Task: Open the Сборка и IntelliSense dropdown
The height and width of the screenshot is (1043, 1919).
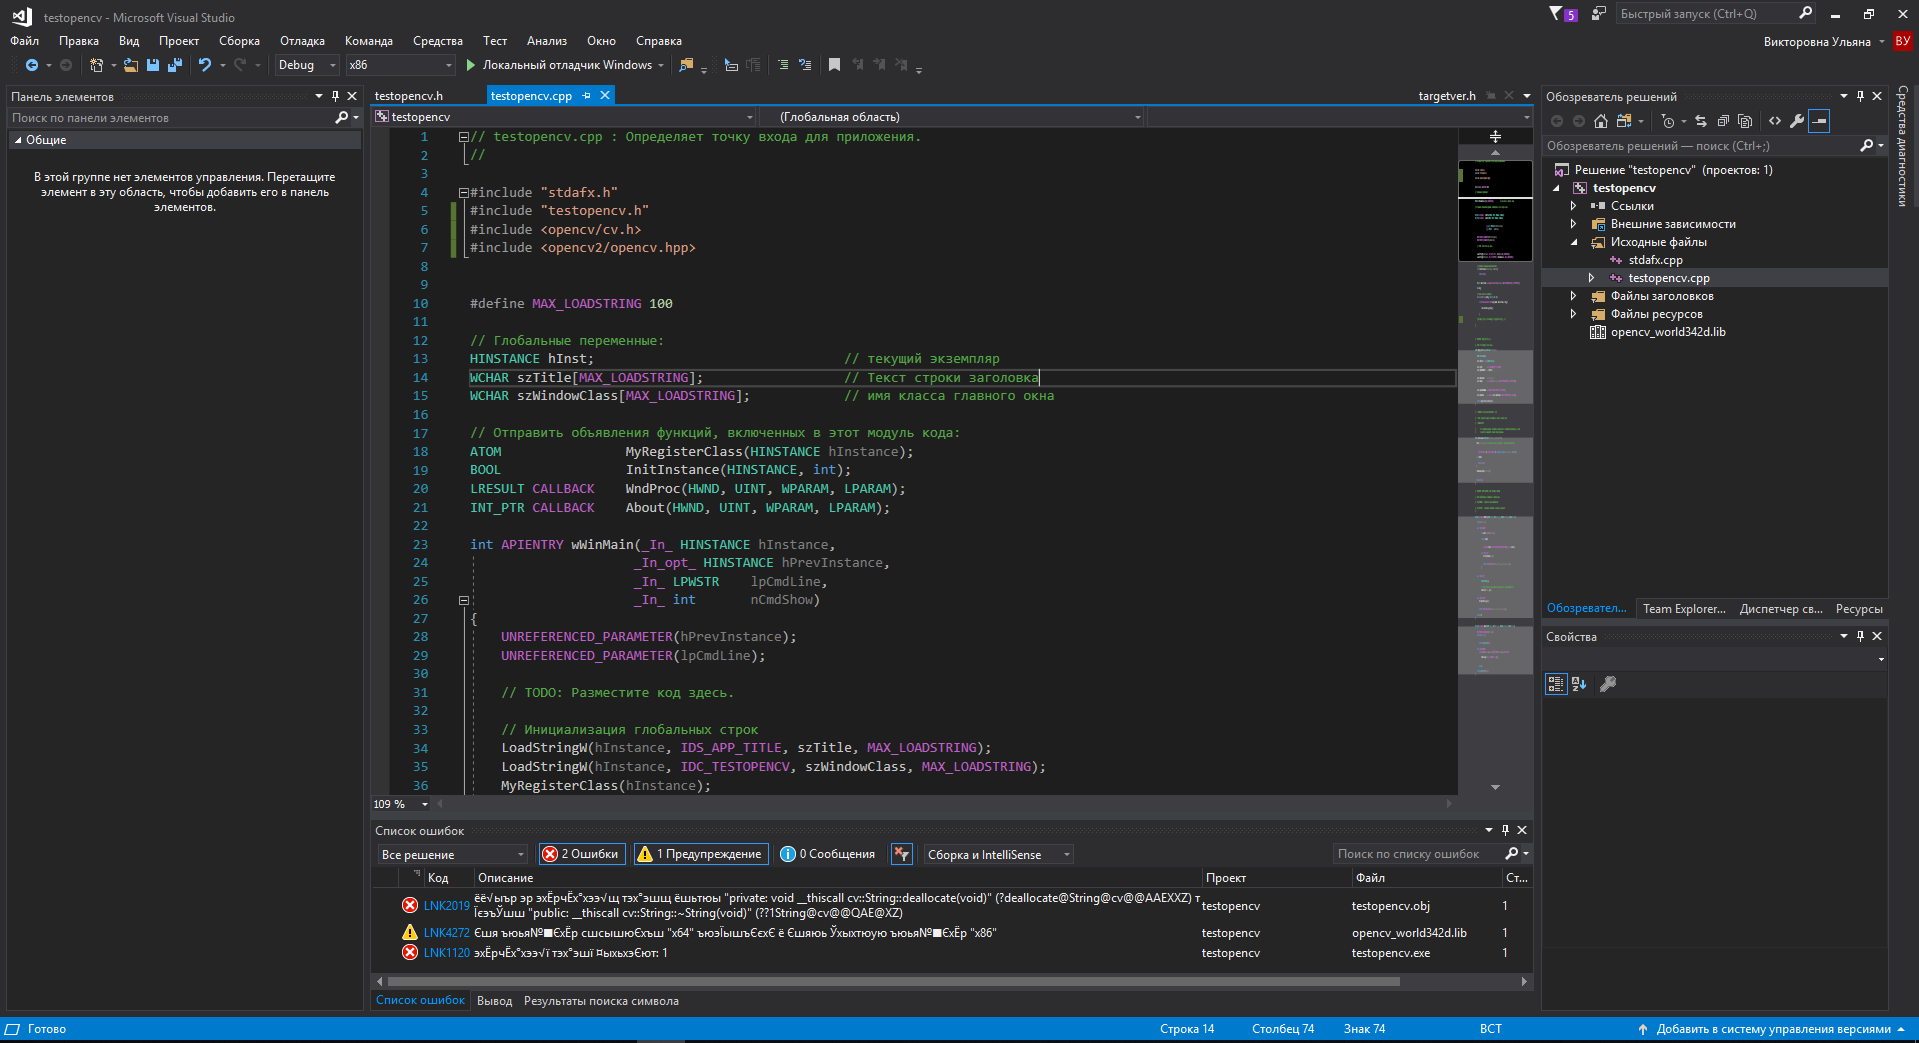Action: pyautogui.click(x=998, y=854)
